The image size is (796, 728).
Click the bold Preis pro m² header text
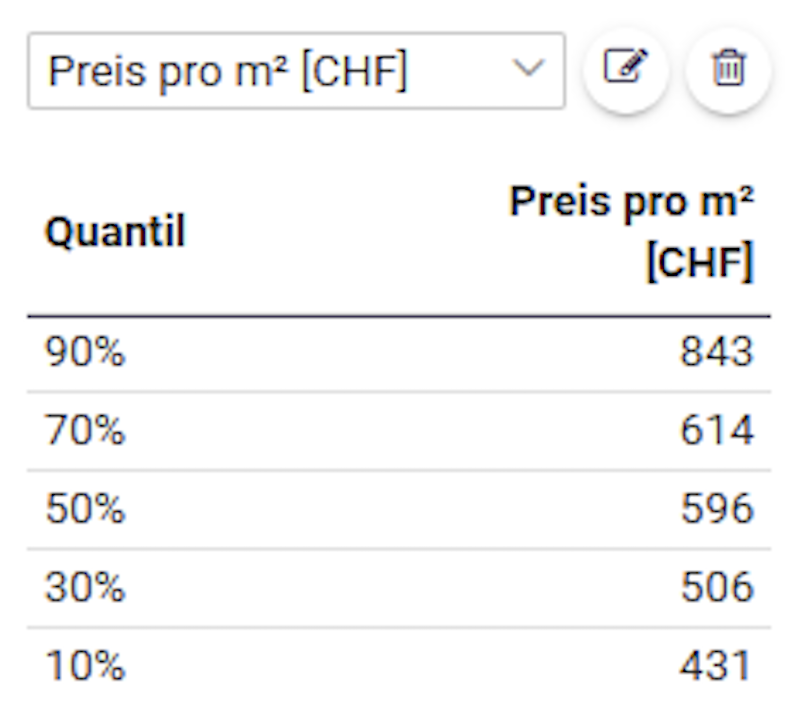[632, 202]
